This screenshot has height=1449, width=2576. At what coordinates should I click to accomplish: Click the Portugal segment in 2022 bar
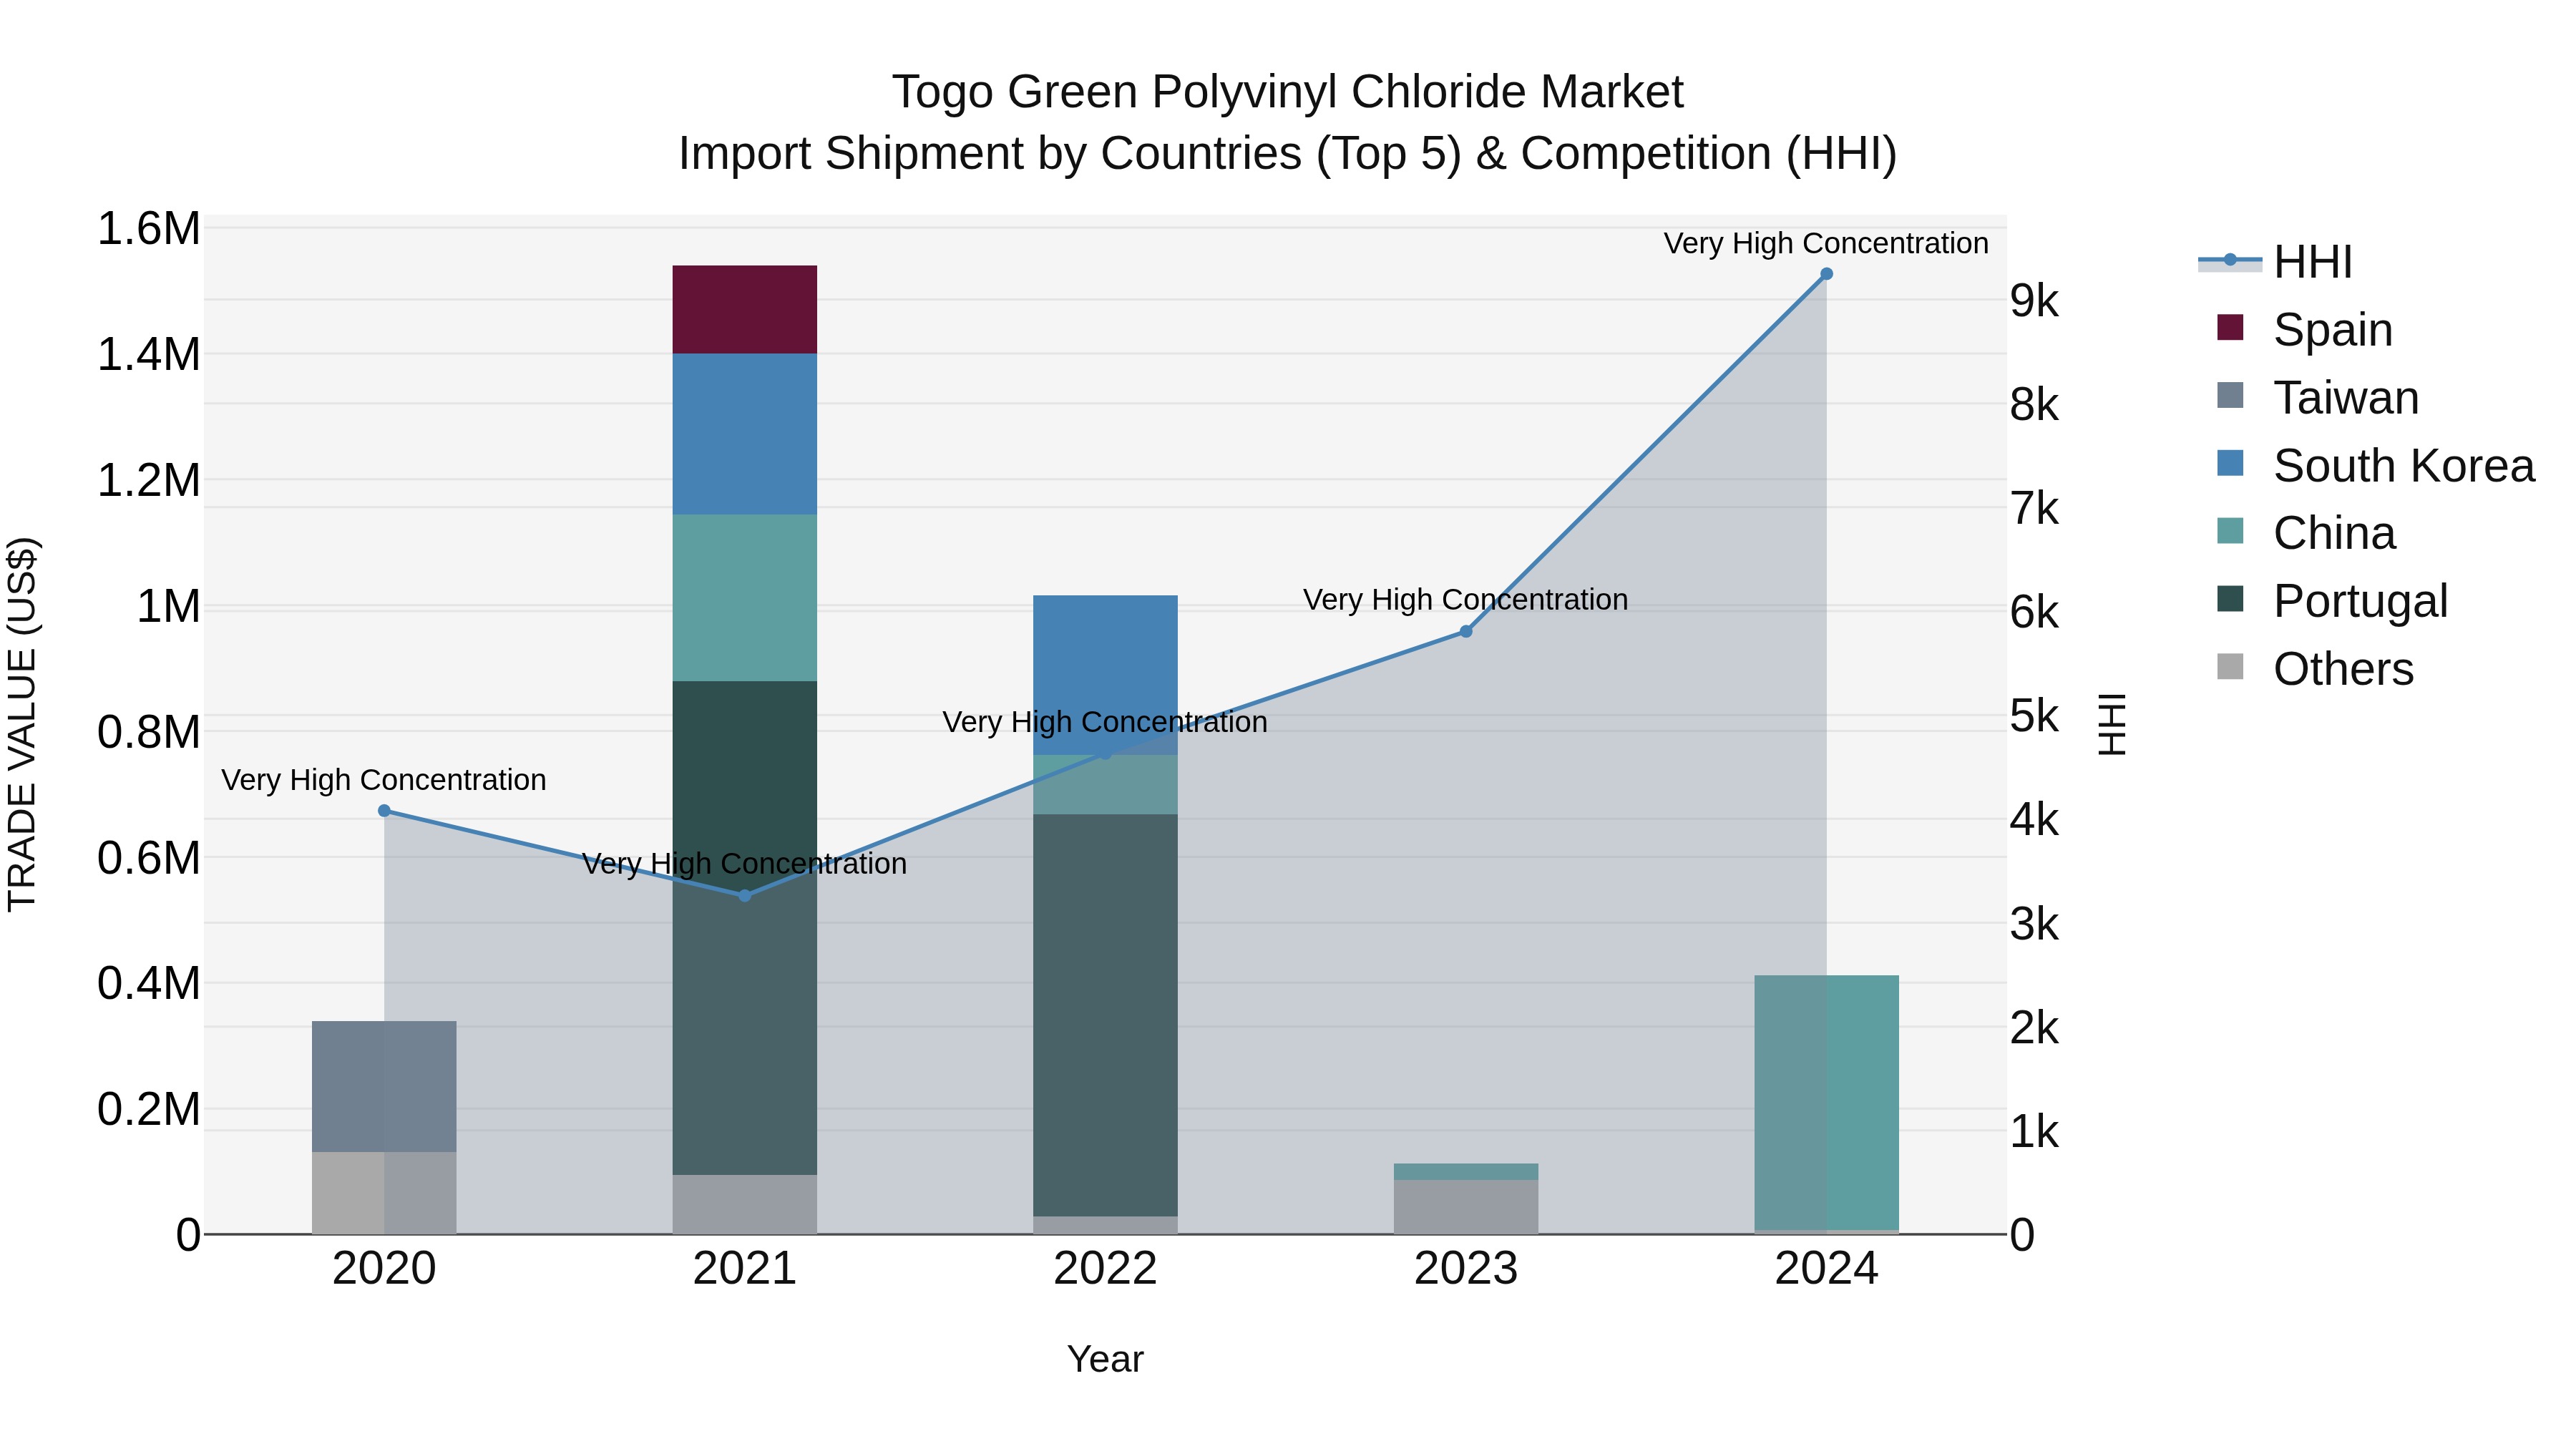1105,1016
